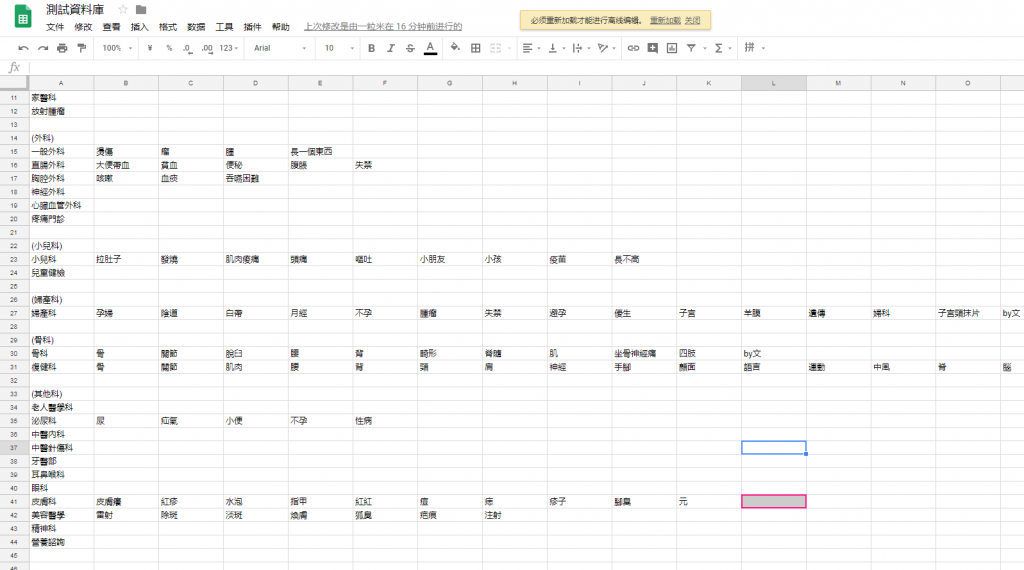Open the 工具 menu
Screen dimensions: 1024x570
pos(224,27)
